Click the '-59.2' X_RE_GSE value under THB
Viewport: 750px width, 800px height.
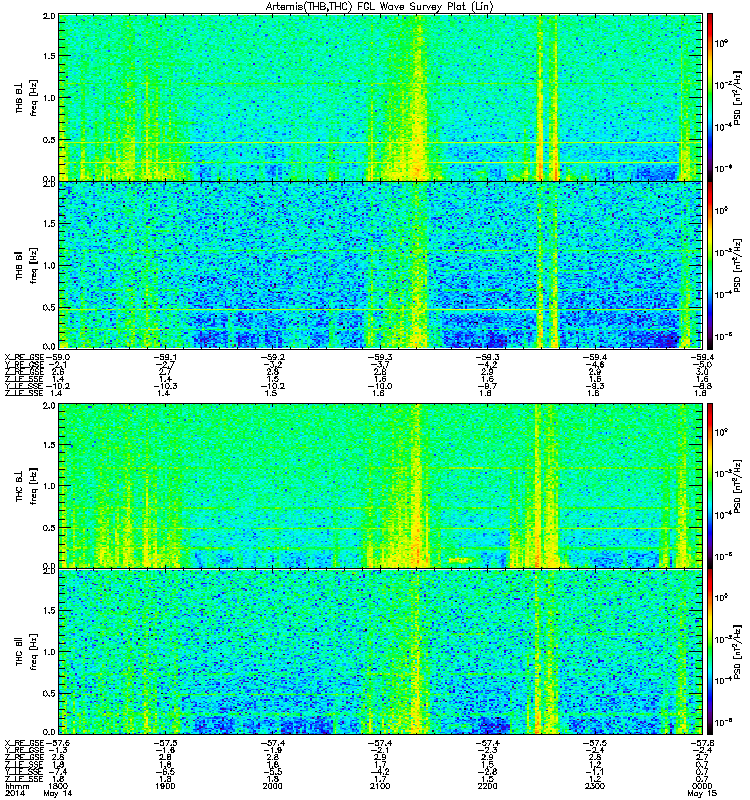(x=272, y=357)
